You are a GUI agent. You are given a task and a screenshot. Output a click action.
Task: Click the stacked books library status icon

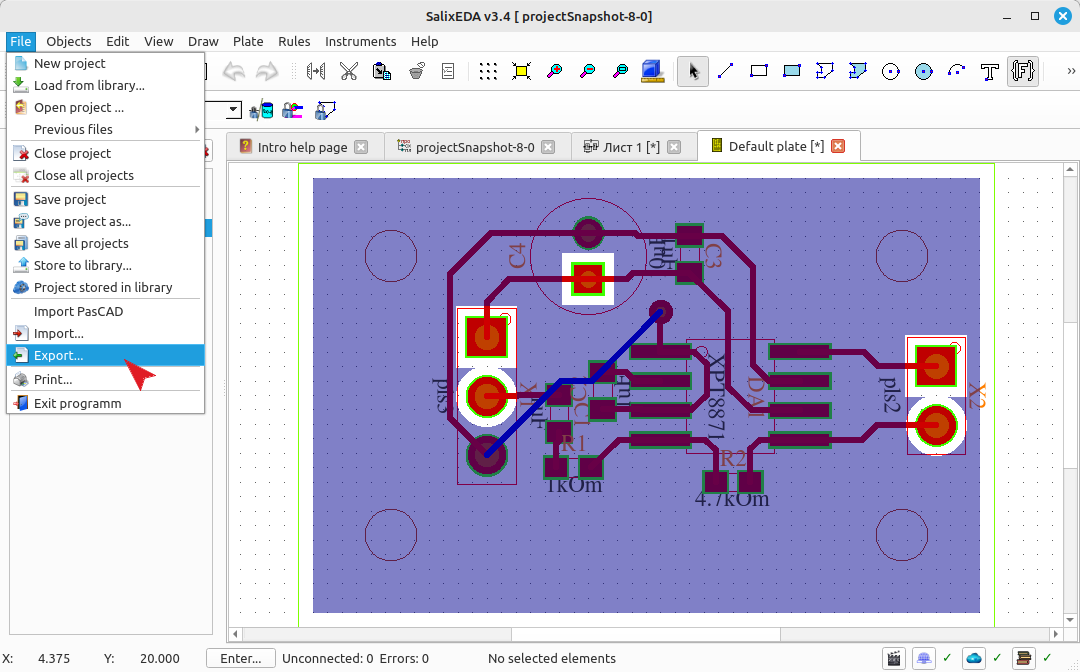click(1024, 659)
